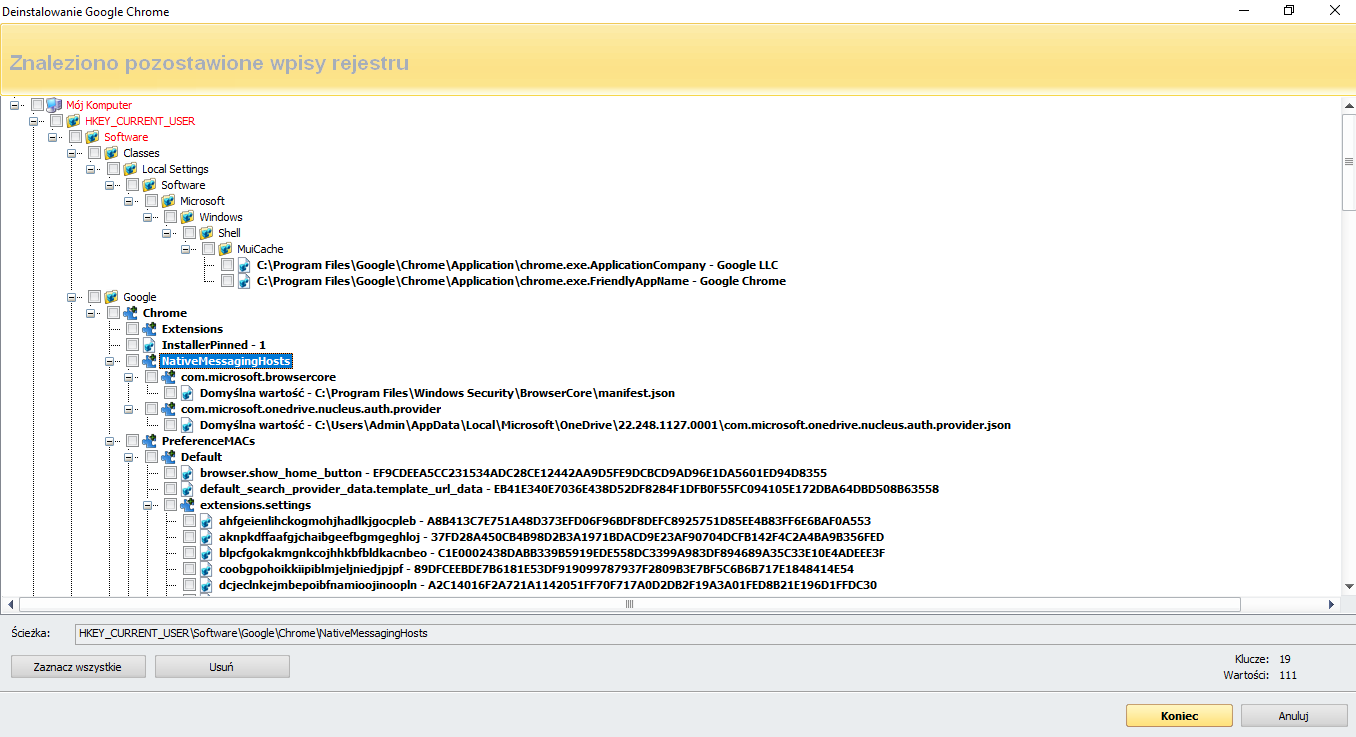Click the PreferenceMACs key icon
The height and width of the screenshot is (737, 1356).
pyautogui.click(x=149, y=441)
